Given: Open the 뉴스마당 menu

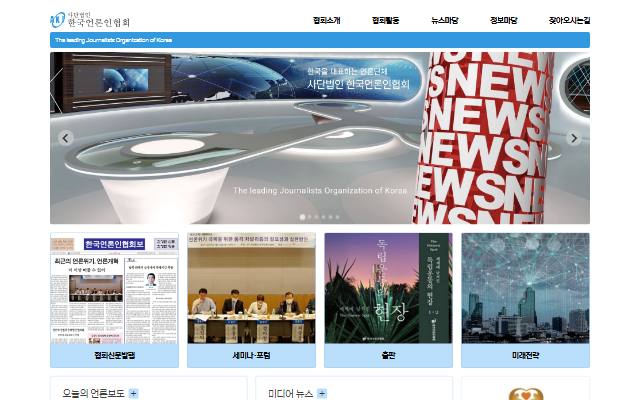Looking at the screenshot, I should pyautogui.click(x=445, y=20).
